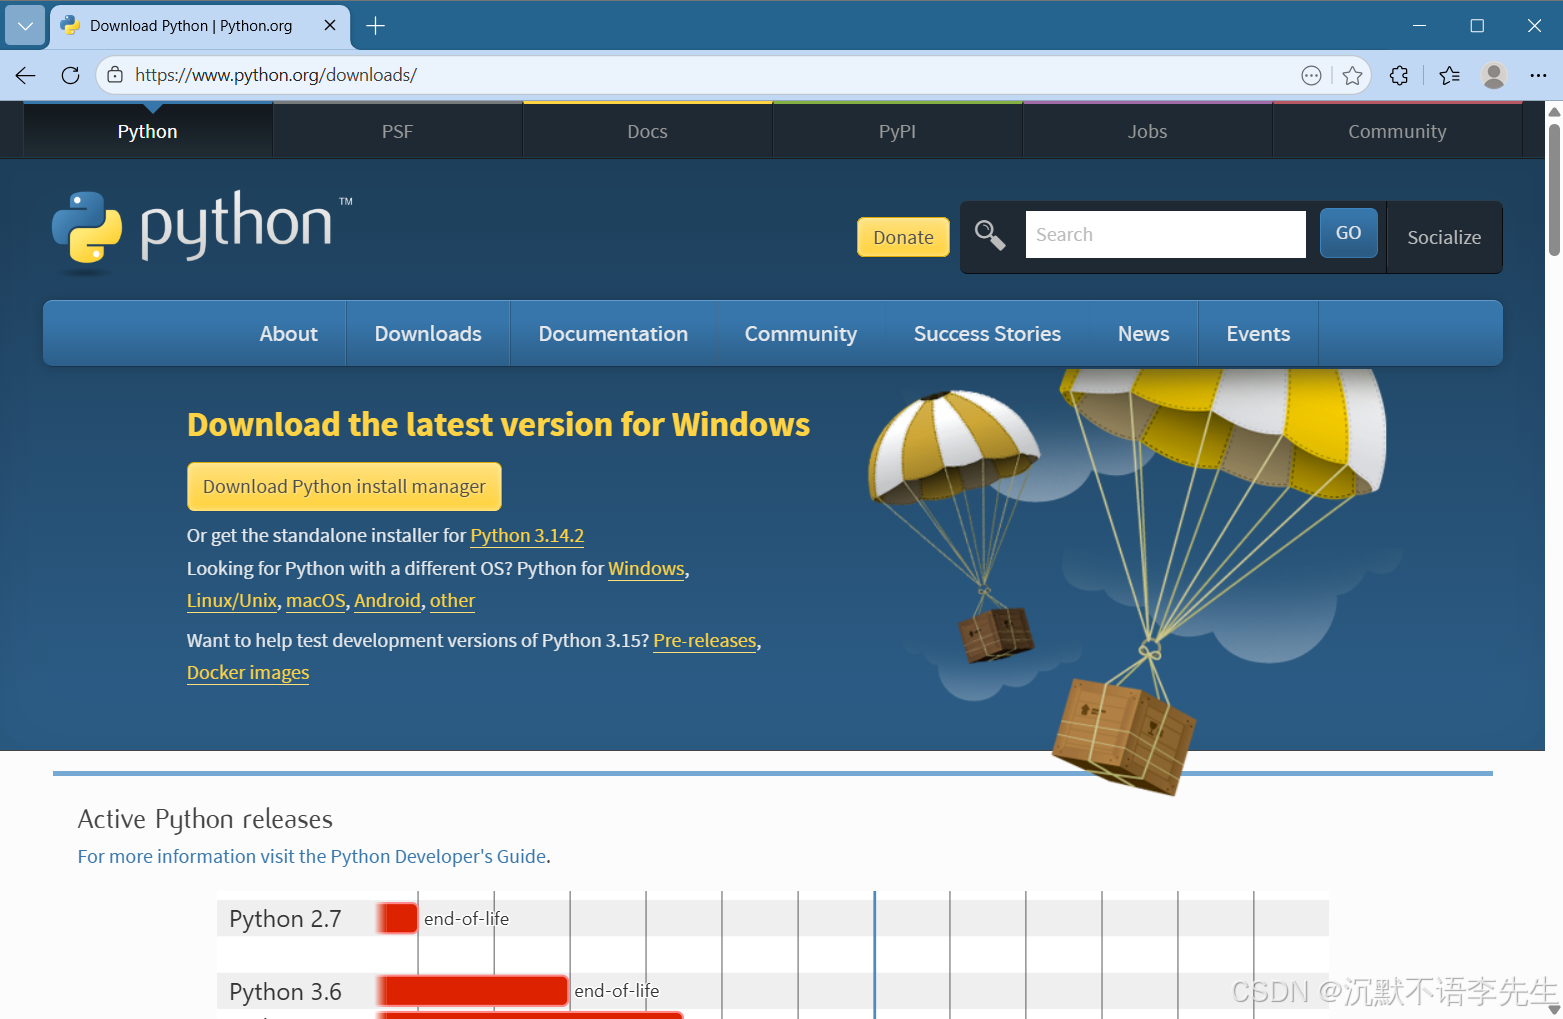Open the macOS link
This screenshot has width=1563, height=1019.
[x=316, y=601]
